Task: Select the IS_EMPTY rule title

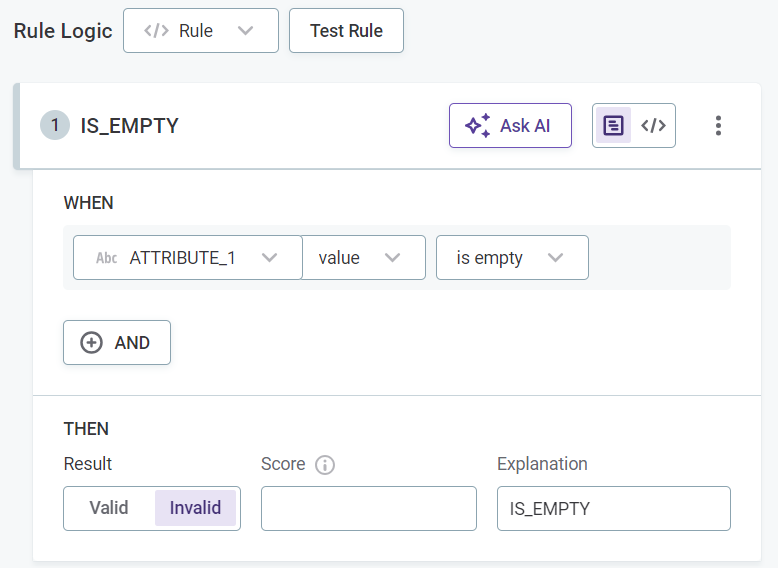Action: coord(129,126)
